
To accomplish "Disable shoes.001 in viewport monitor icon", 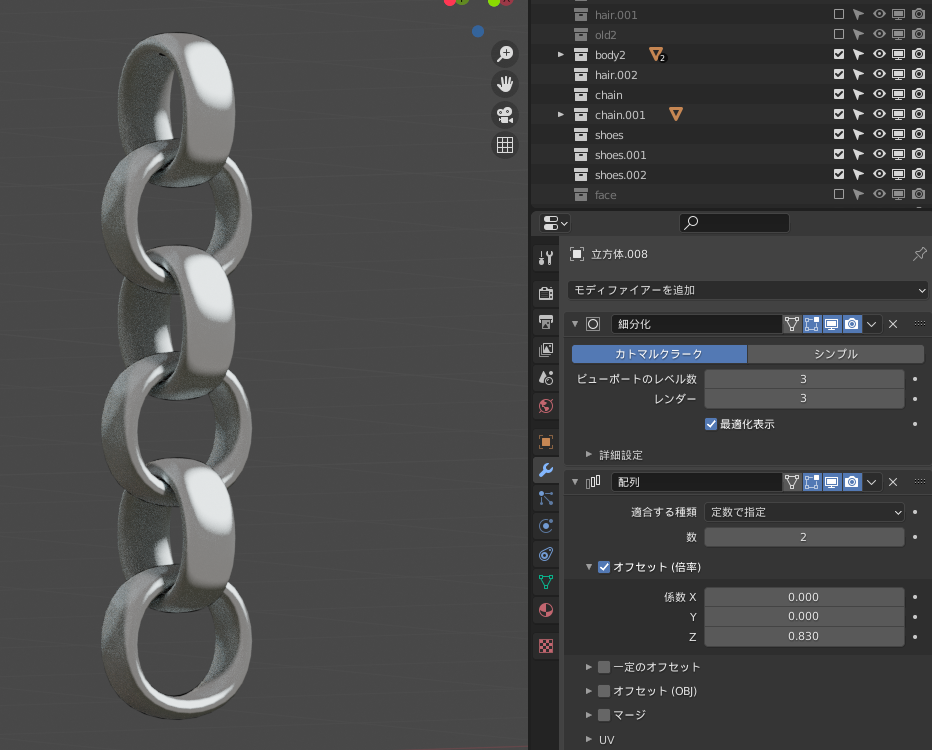I will [x=899, y=154].
